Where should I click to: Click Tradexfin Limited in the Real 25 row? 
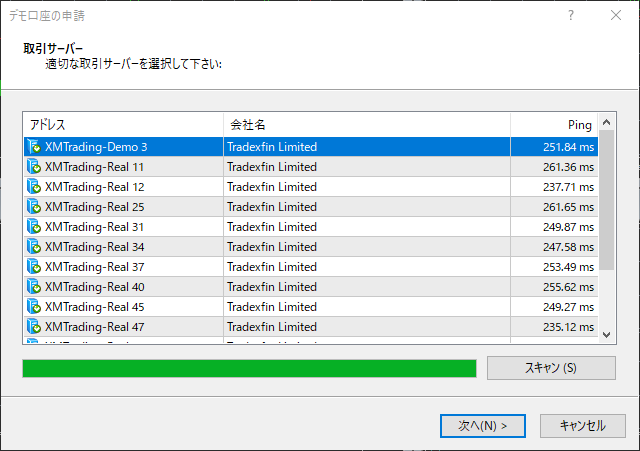272,207
